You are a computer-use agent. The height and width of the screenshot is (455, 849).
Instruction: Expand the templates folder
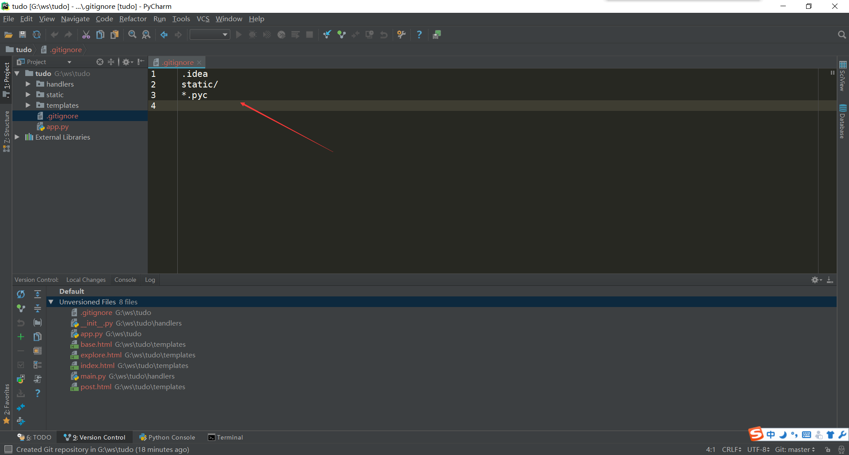coord(28,106)
